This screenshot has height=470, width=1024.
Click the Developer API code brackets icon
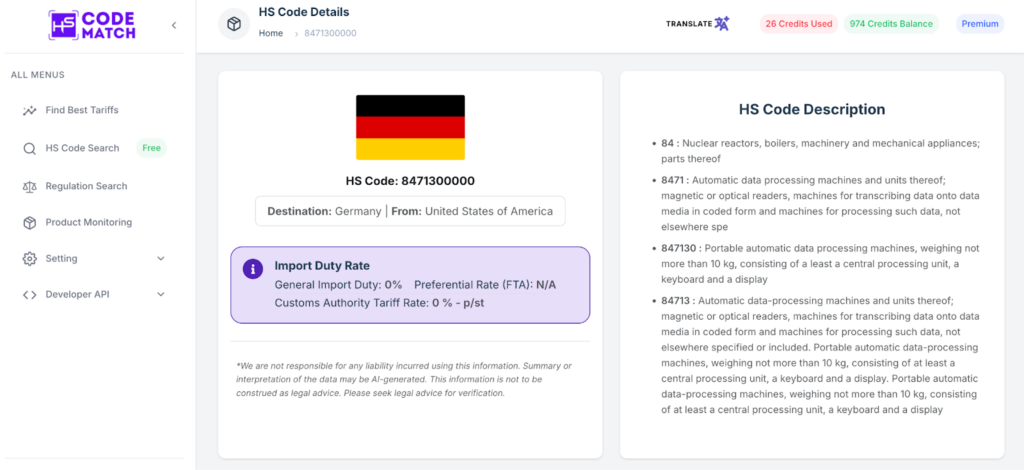tap(29, 295)
